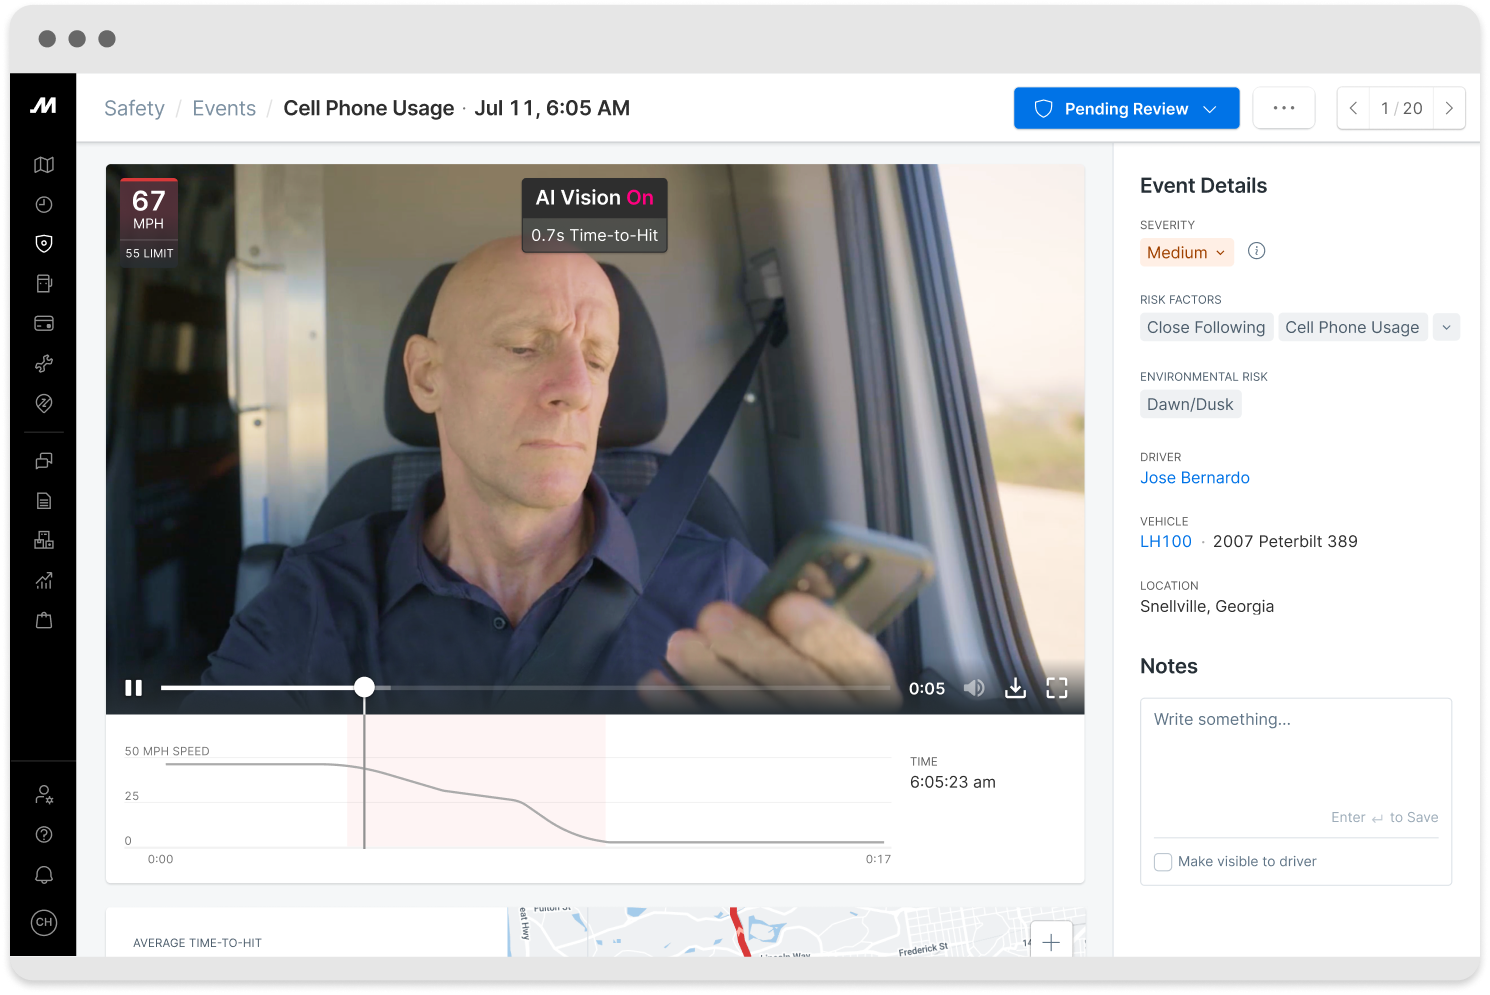Image resolution: width=1490 pixels, height=995 pixels.
Task: Open the Pending Review status dropdown
Action: point(1127,108)
